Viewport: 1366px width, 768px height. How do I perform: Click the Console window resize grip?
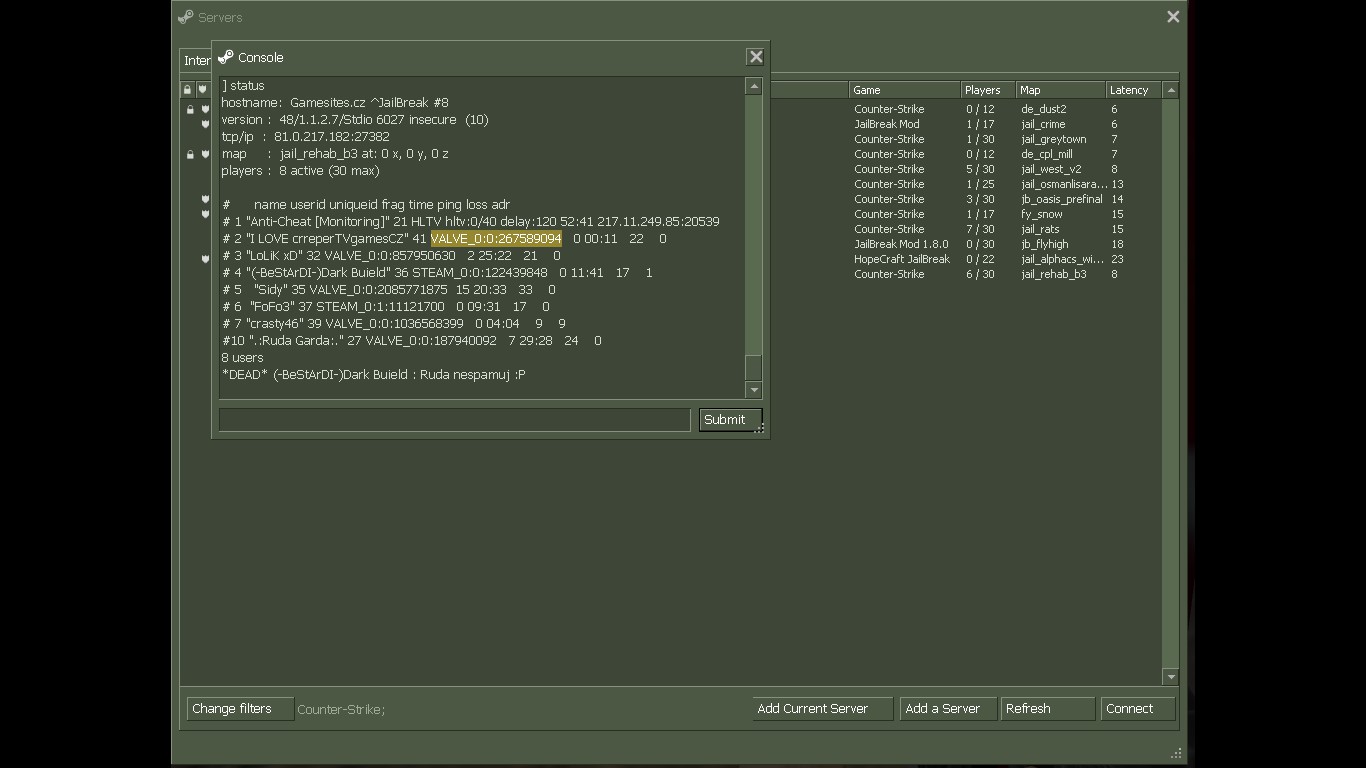tap(760, 428)
